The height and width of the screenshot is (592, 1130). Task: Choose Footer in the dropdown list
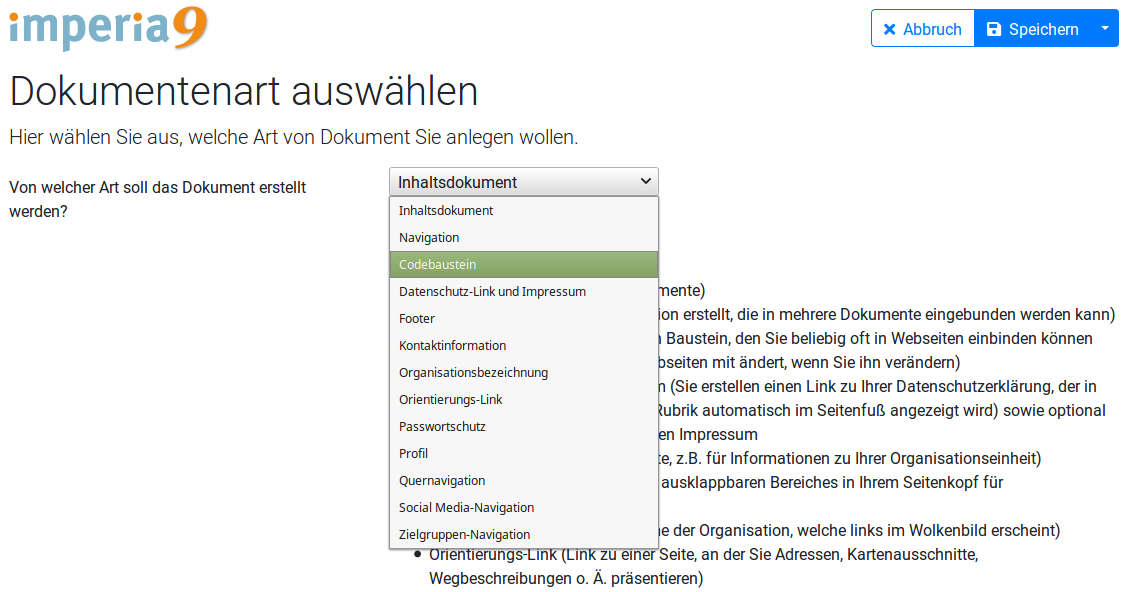417,319
